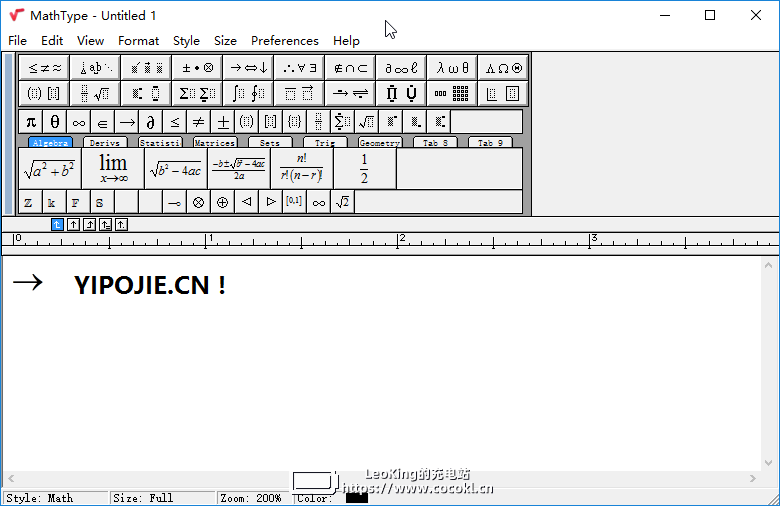Open the uppercase Greek palette (ΛΩ)

tap(503, 68)
